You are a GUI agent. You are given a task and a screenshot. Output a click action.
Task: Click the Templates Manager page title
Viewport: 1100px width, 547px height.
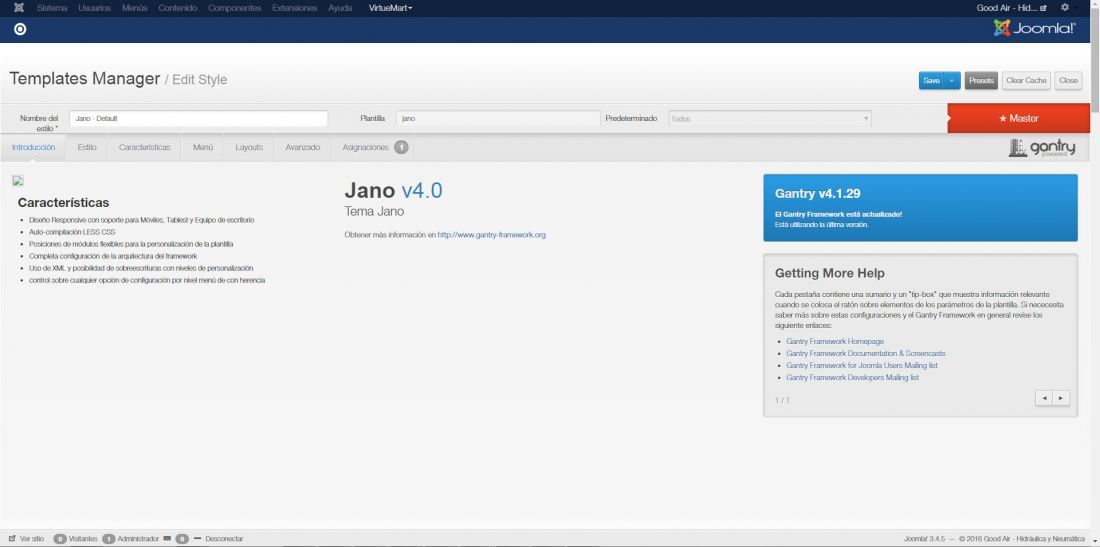pos(85,79)
